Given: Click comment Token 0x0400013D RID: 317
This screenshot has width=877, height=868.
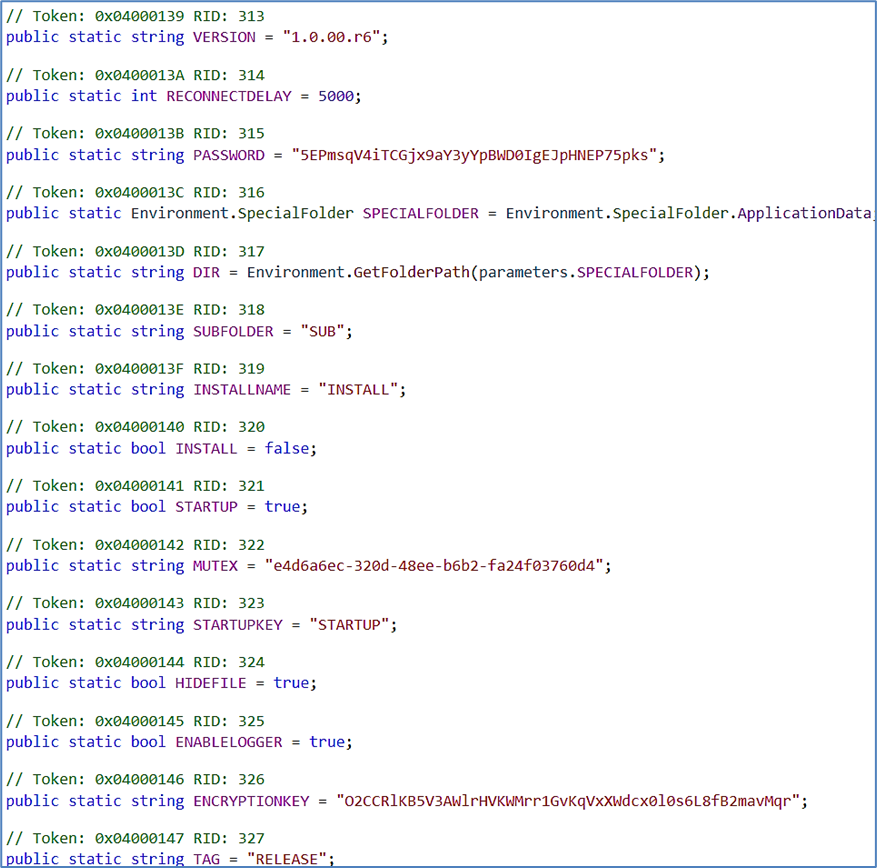Looking at the screenshot, I should tap(135, 252).
